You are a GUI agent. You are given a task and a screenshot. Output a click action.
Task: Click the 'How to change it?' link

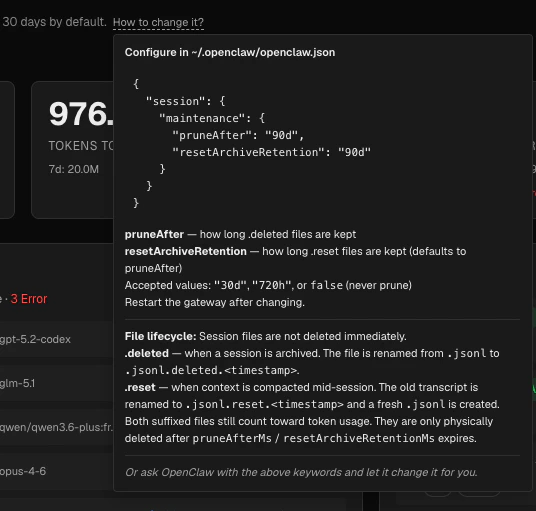tap(158, 22)
